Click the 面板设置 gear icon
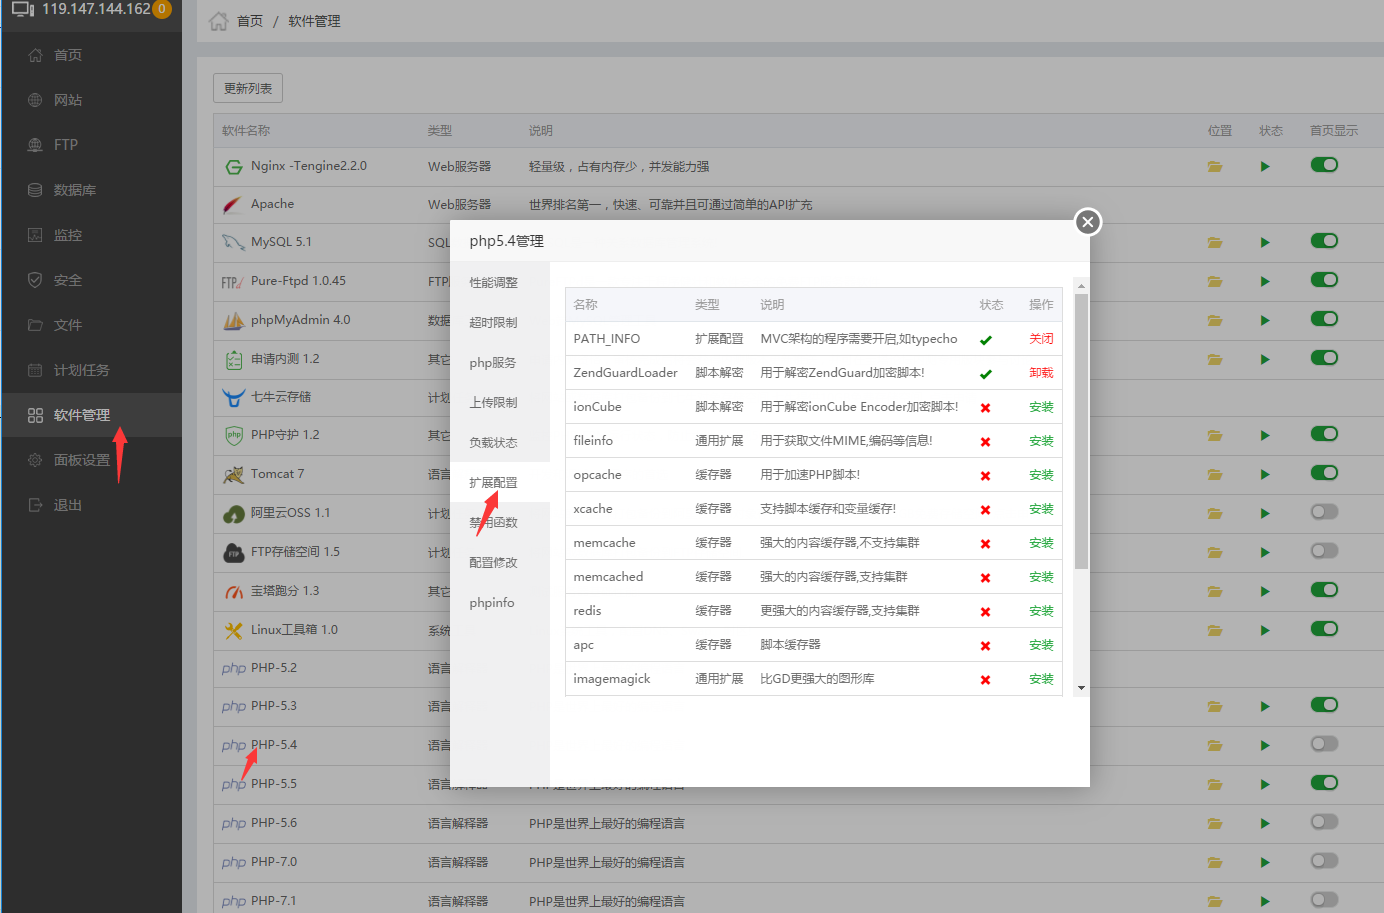Viewport: 1384px width, 913px height. coord(35,460)
